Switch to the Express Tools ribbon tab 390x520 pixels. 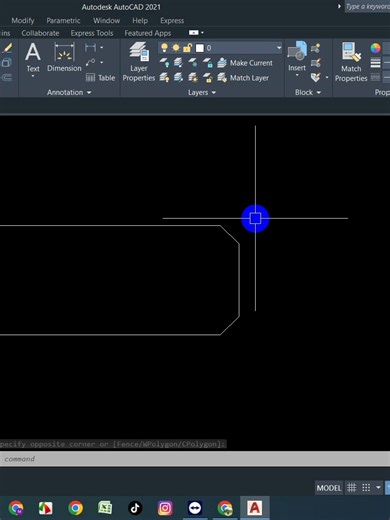92,33
